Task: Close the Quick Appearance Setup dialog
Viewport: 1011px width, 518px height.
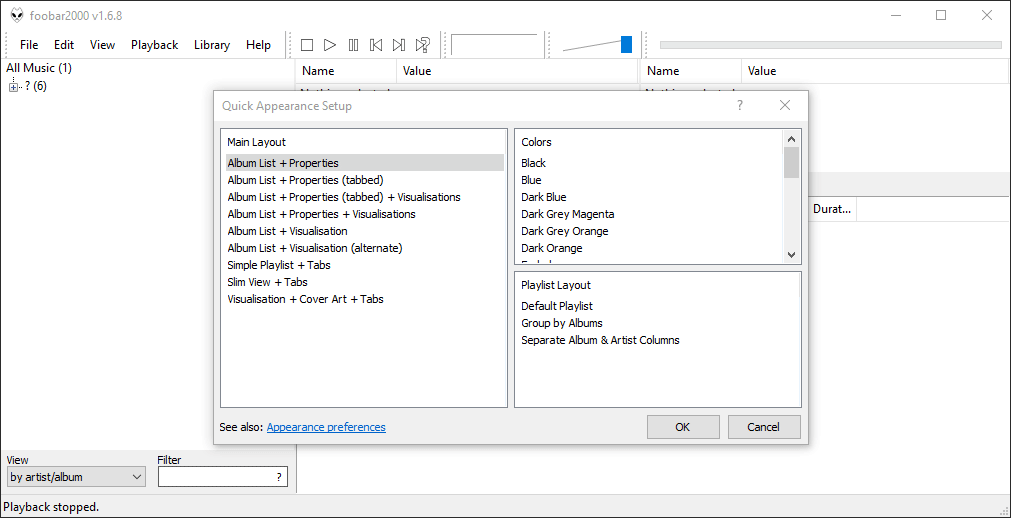Action: [785, 105]
